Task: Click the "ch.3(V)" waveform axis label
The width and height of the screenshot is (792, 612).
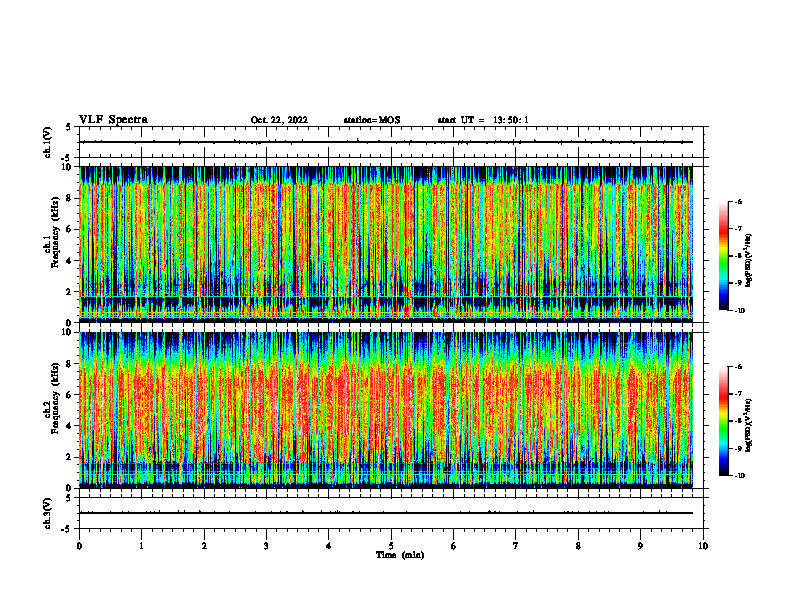Action: click(47, 513)
